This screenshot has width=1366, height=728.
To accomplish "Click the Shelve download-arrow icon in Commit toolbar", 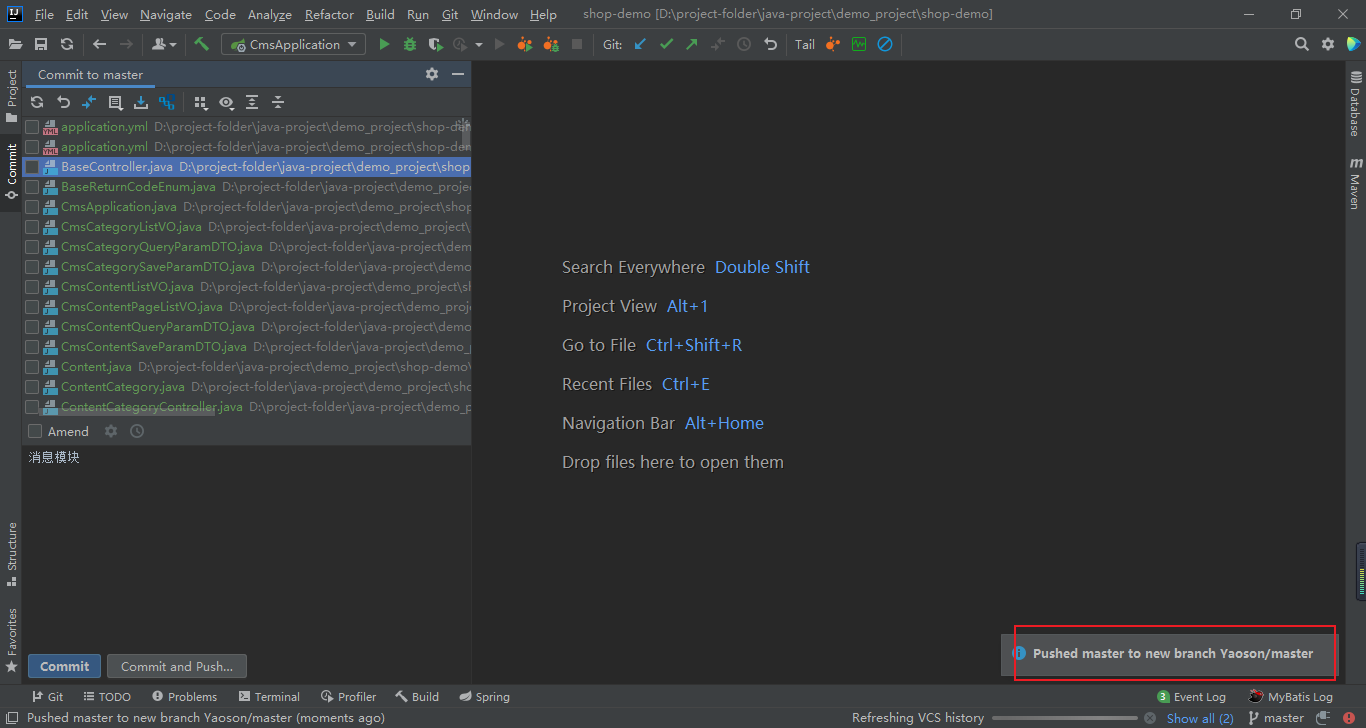I will [141, 102].
